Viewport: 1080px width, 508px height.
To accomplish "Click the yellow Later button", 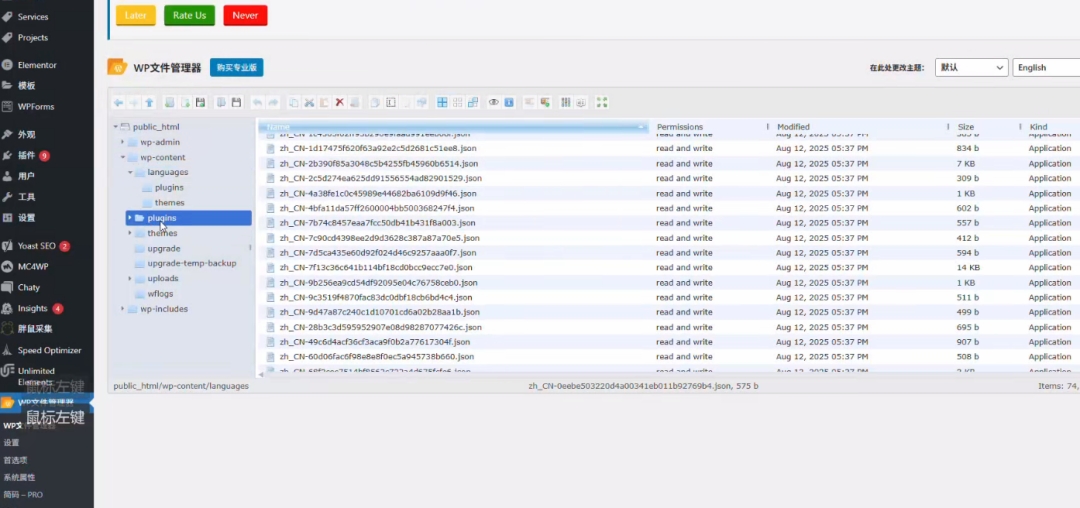I will coord(136,15).
